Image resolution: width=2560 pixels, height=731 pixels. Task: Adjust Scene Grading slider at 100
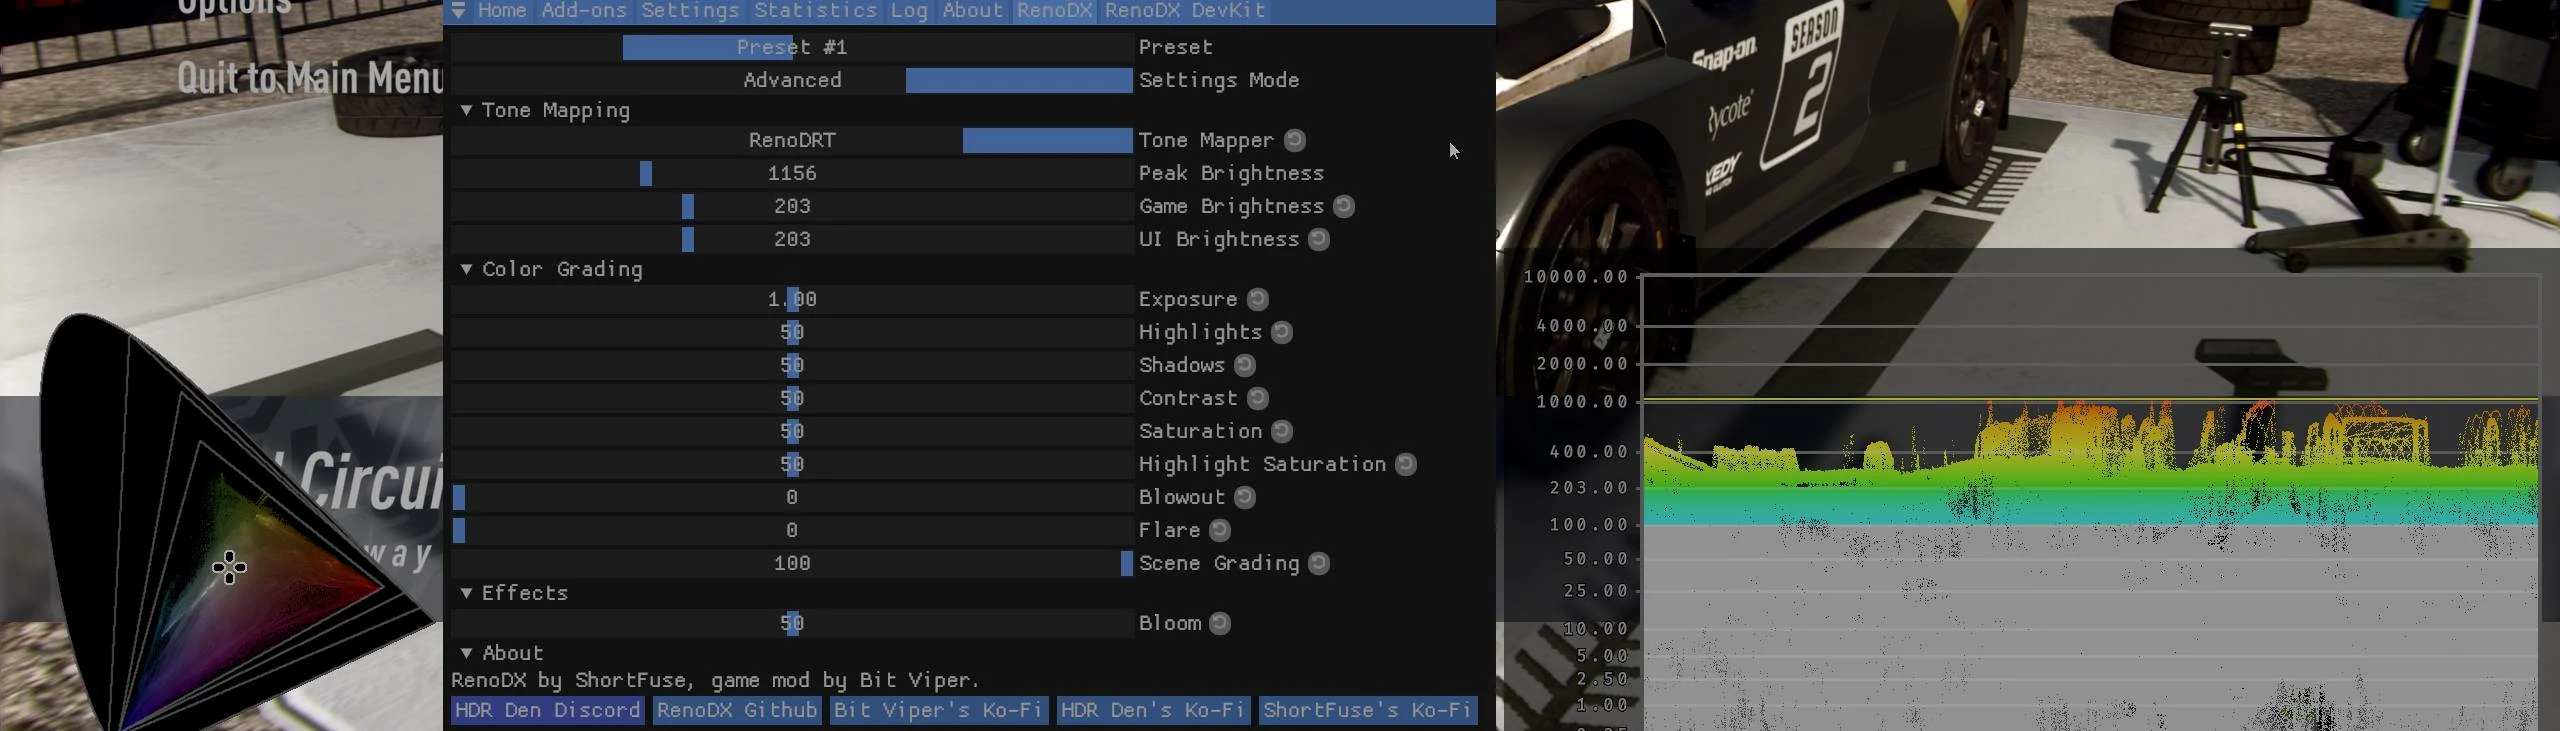tap(792, 563)
